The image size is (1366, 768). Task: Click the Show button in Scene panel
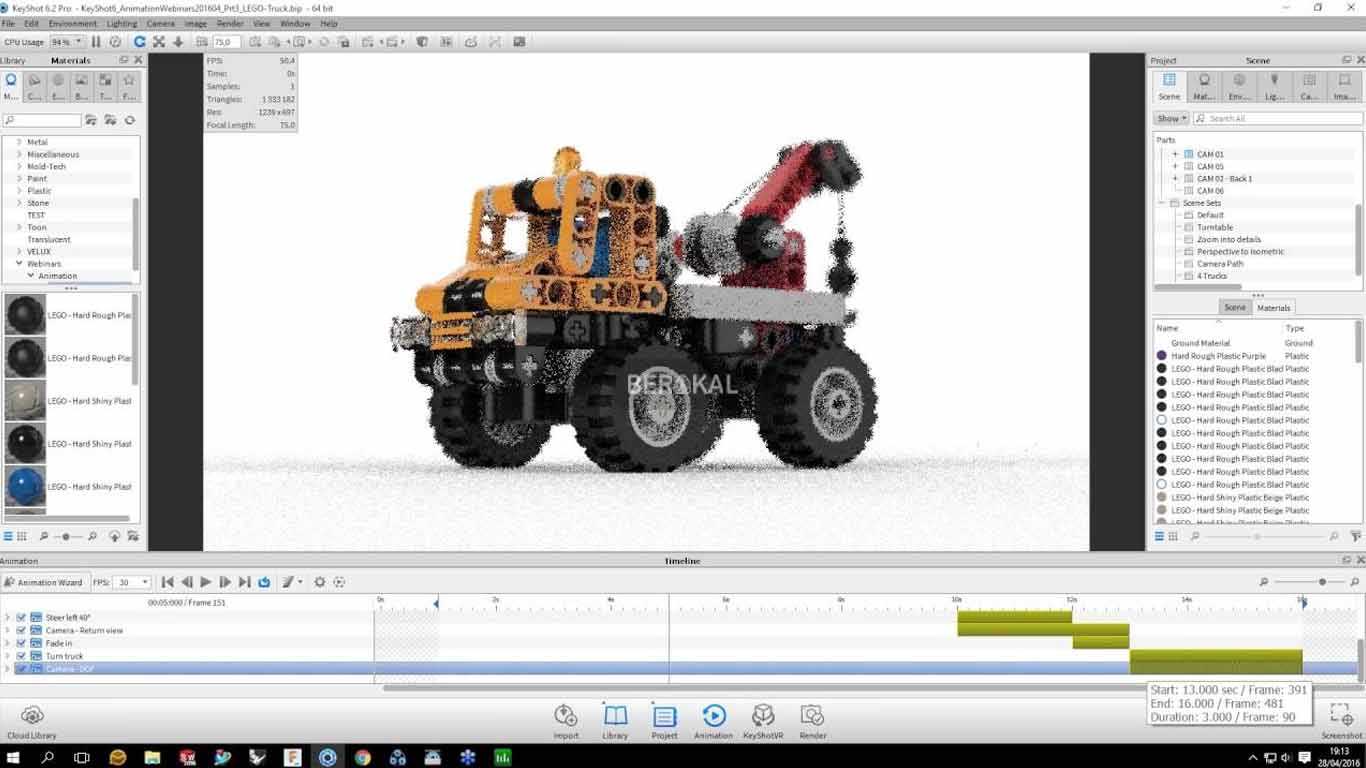[x=1170, y=118]
